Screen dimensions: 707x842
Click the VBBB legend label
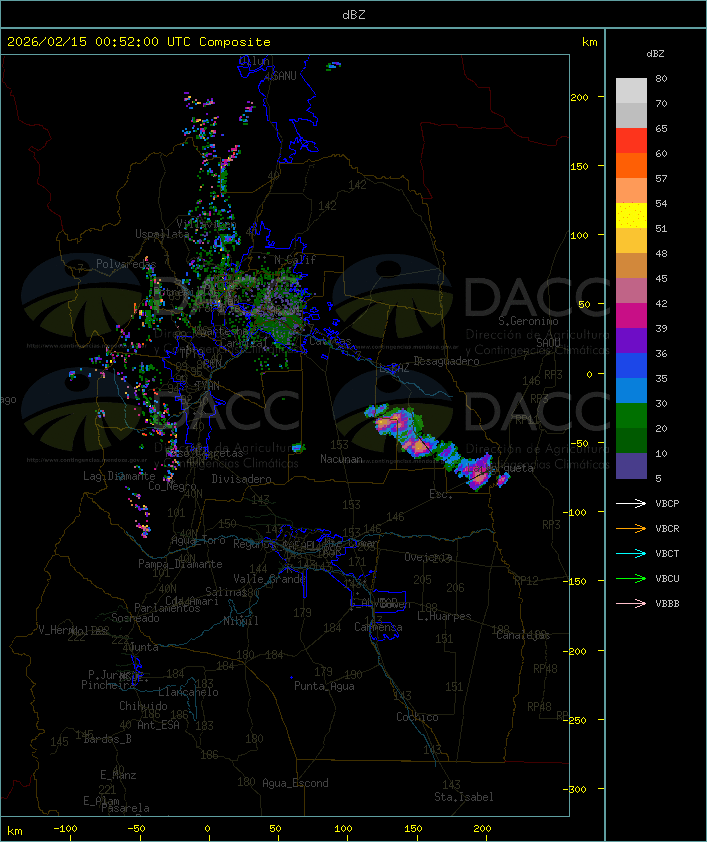[667, 604]
